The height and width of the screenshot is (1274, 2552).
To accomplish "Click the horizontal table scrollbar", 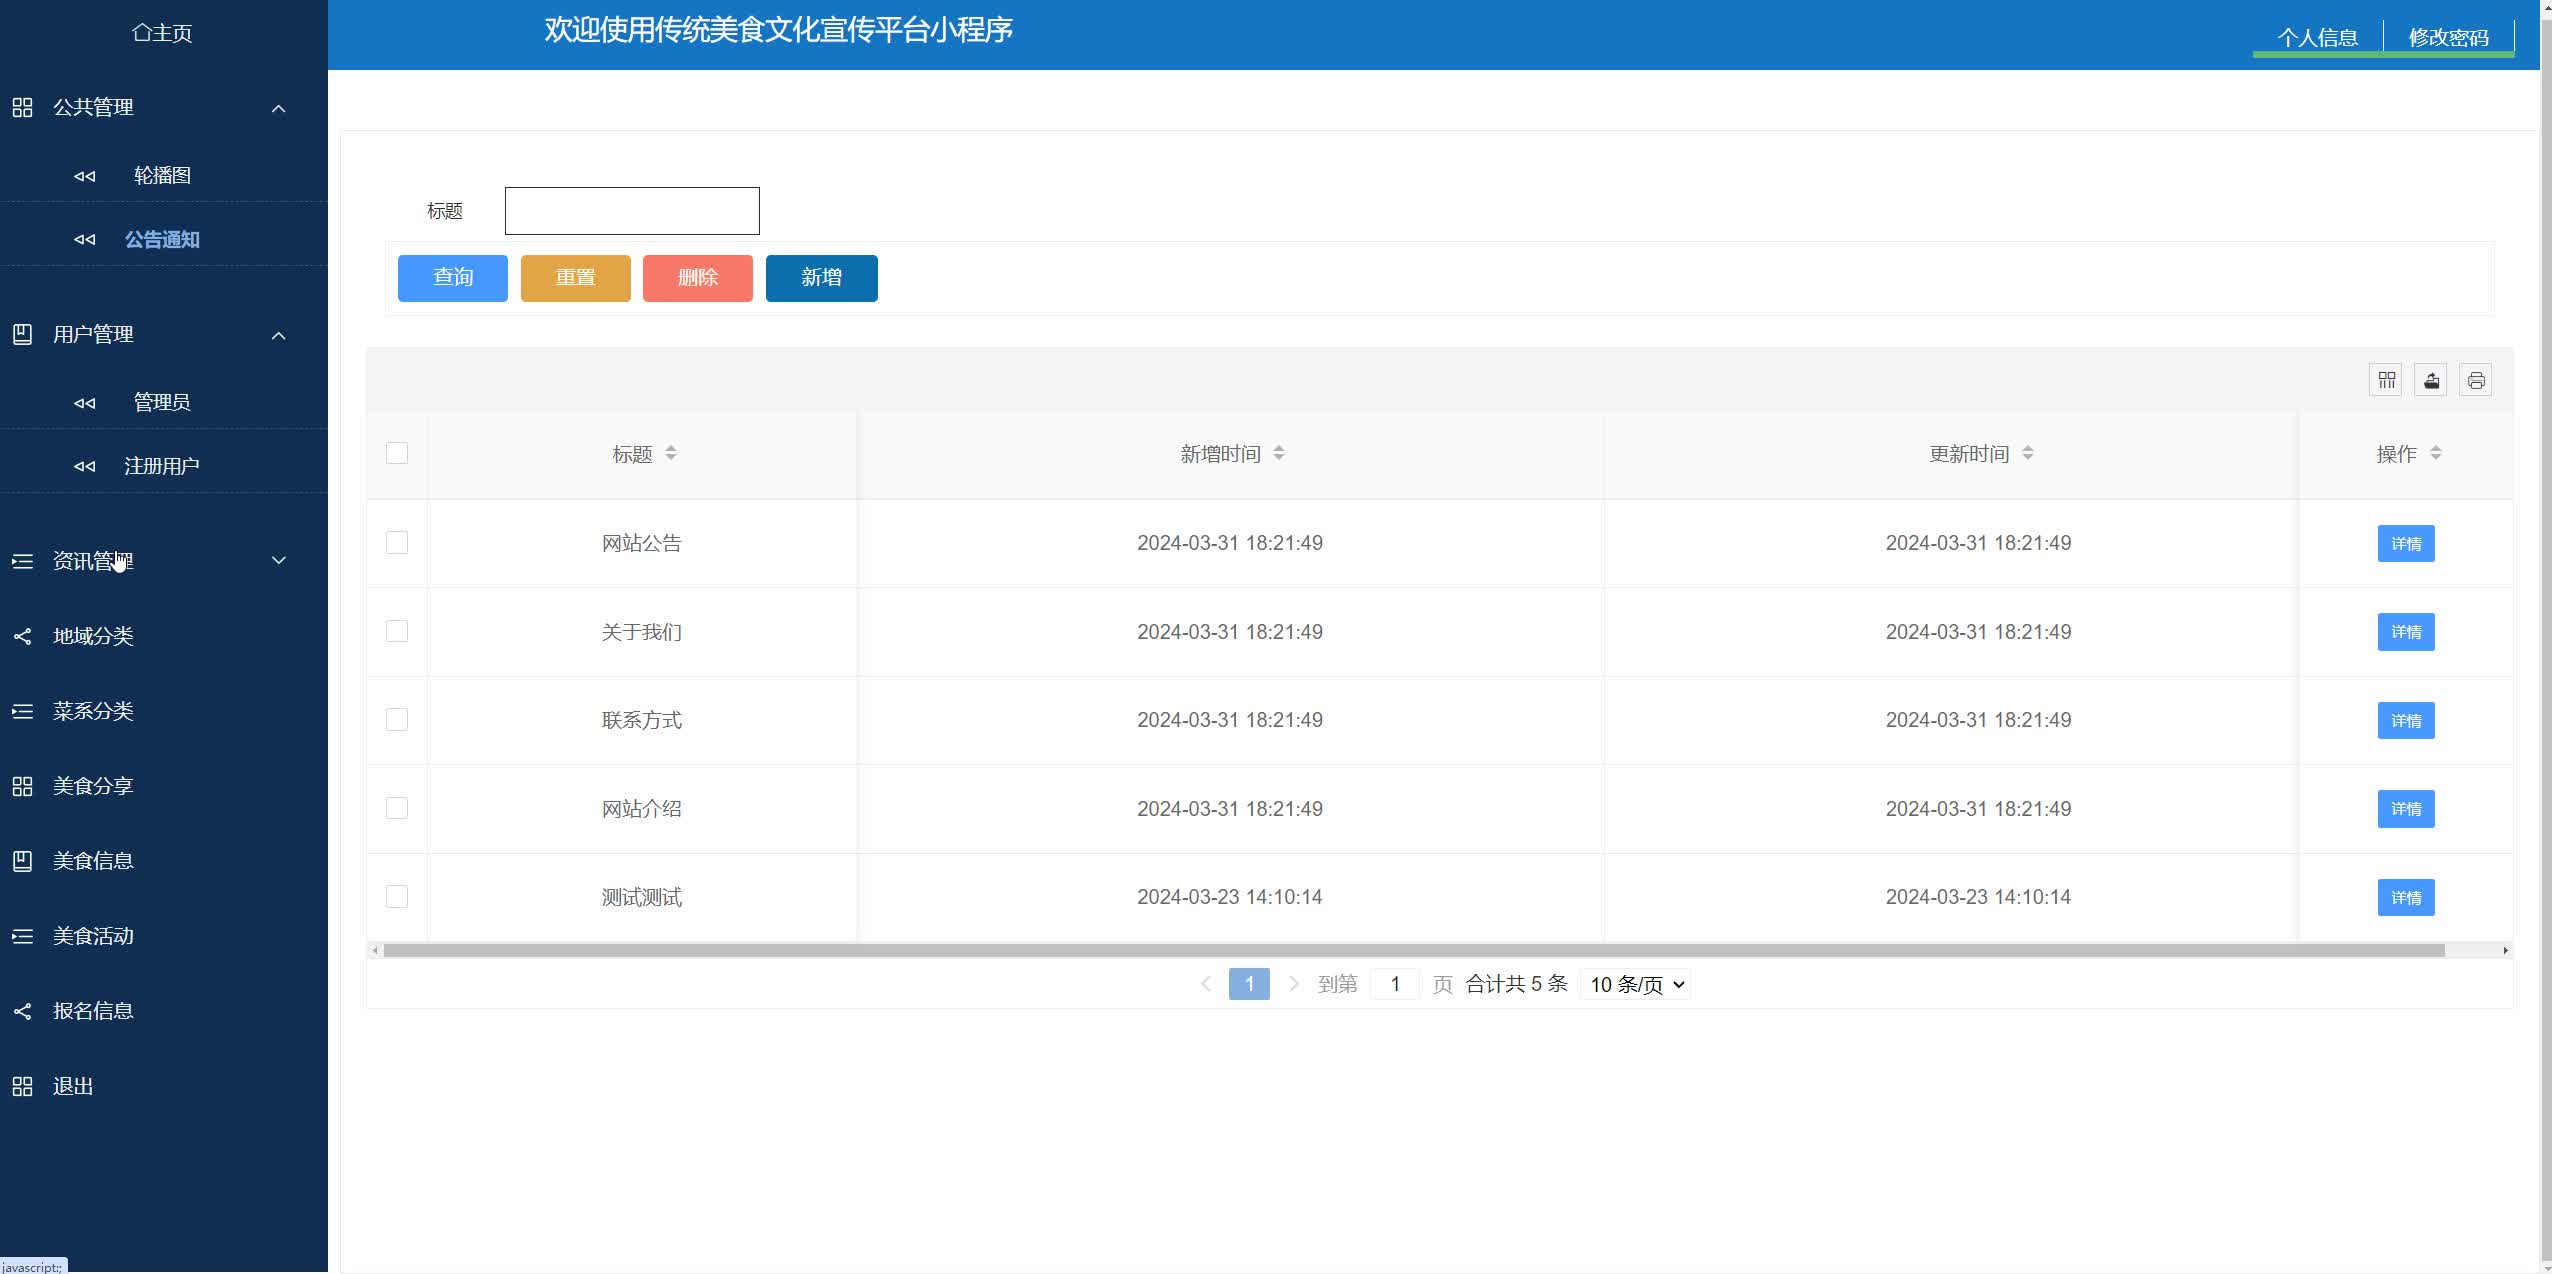I will (x=1412, y=950).
